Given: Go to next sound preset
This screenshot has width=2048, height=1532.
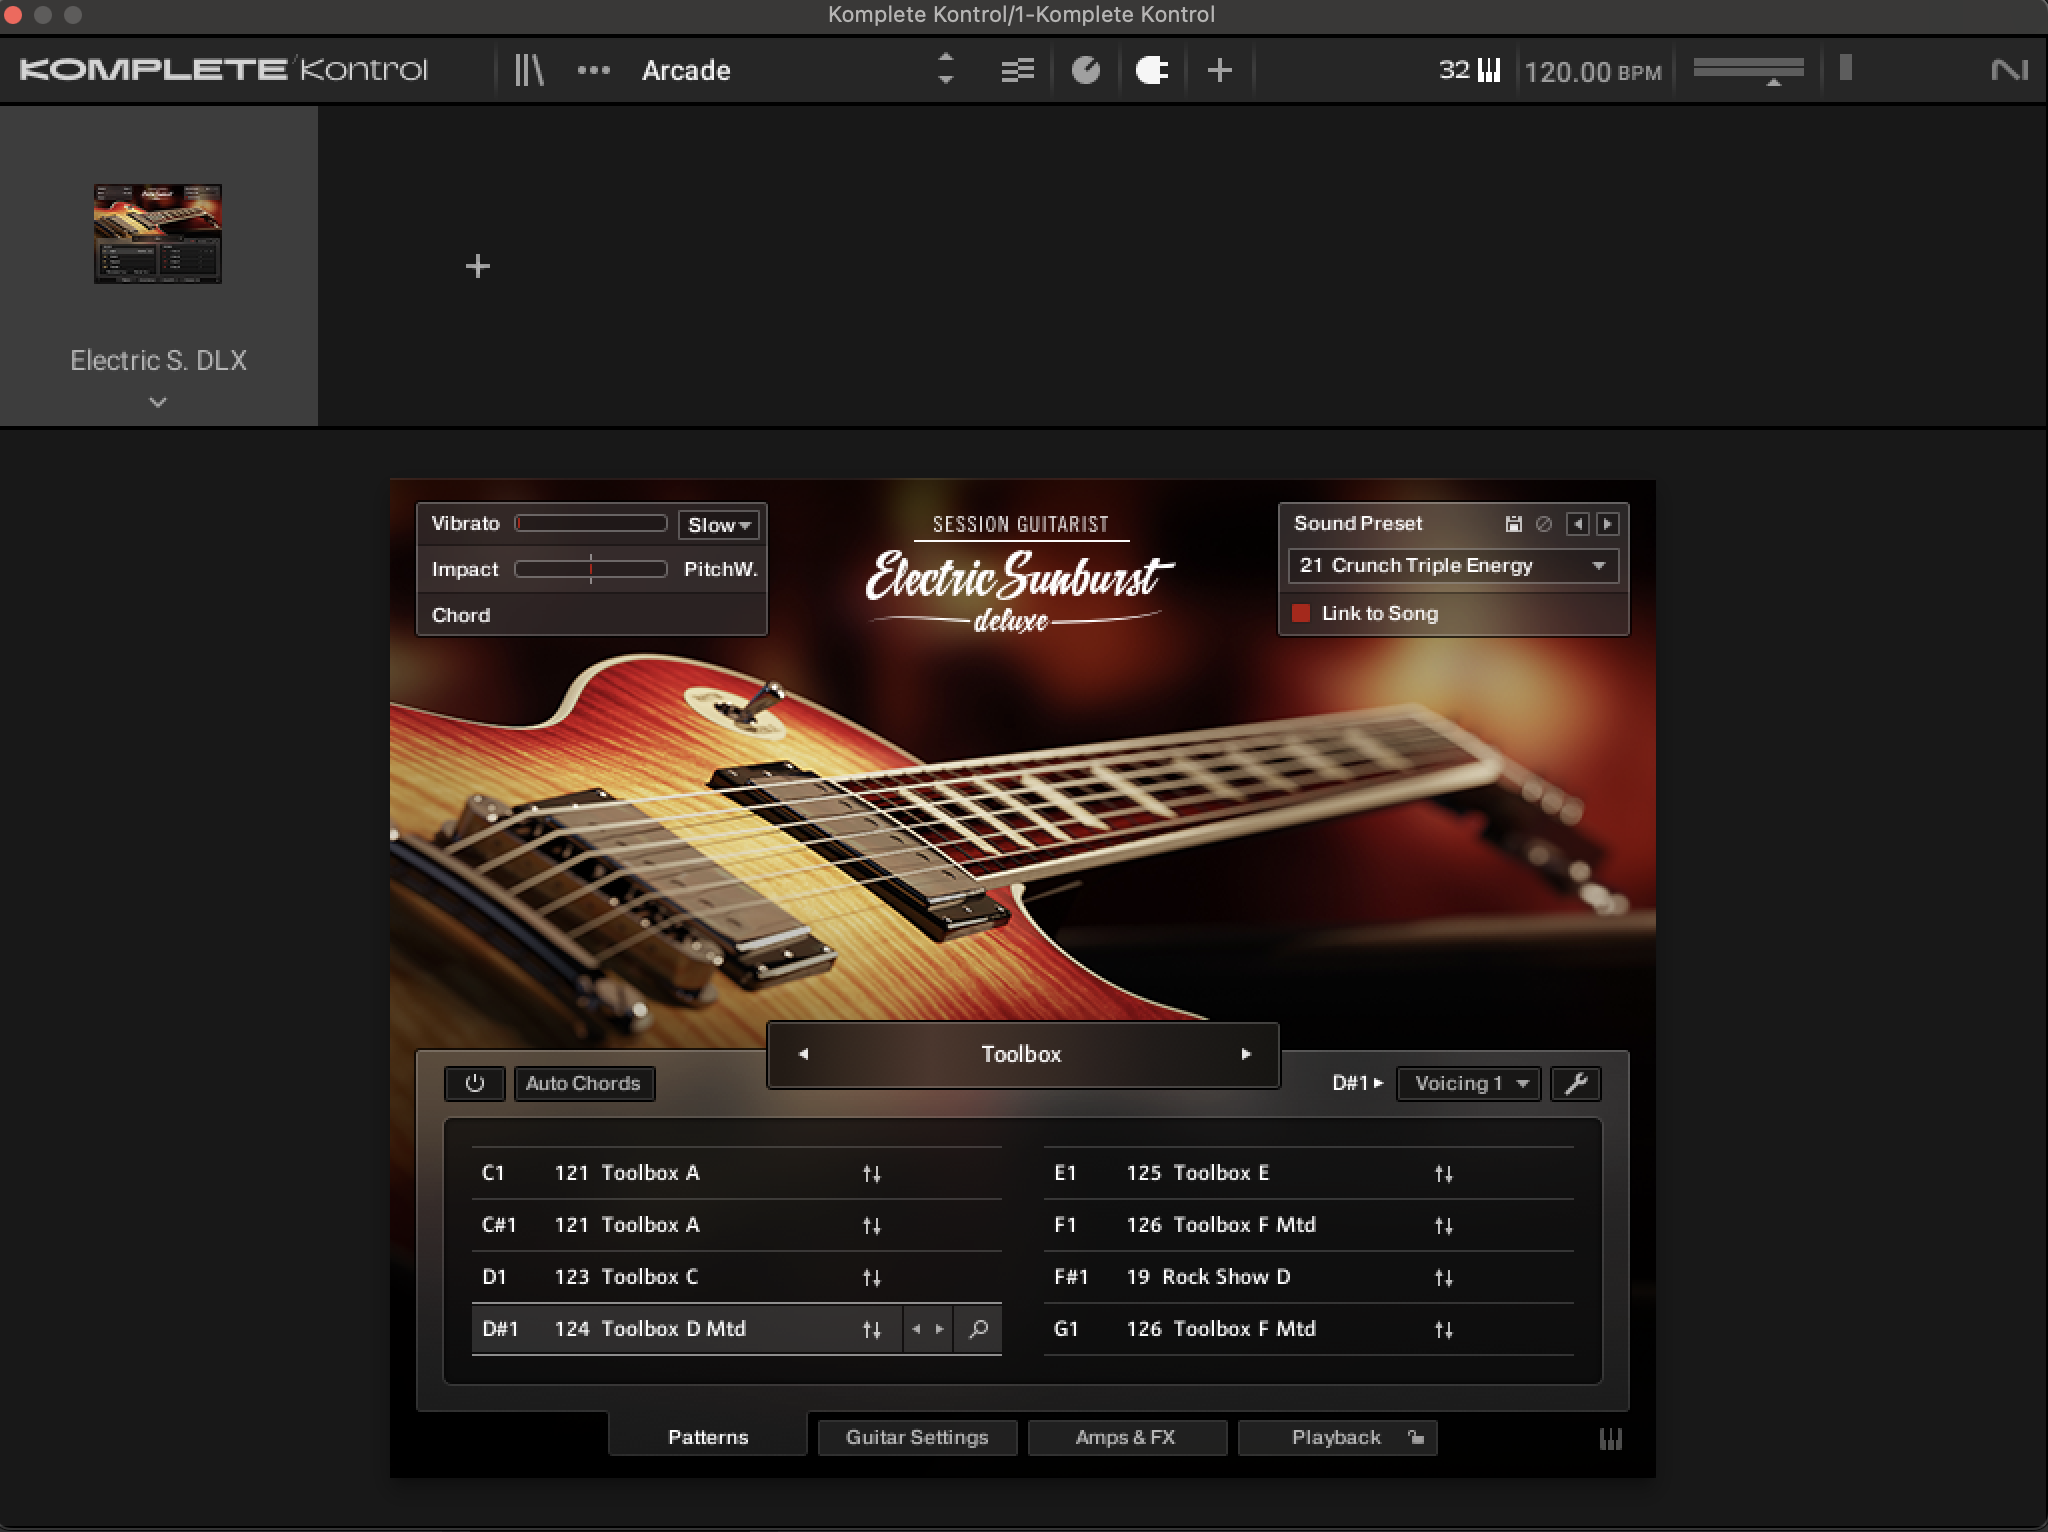Looking at the screenshot, I should (1607, 524).
